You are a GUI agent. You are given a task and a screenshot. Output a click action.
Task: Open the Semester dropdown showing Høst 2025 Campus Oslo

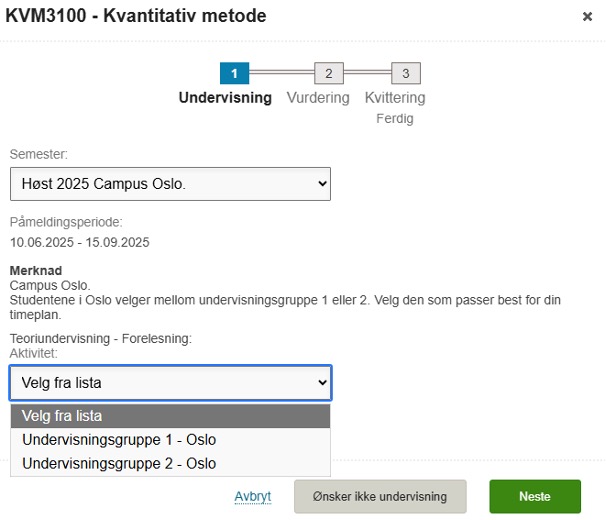(170, 184)
